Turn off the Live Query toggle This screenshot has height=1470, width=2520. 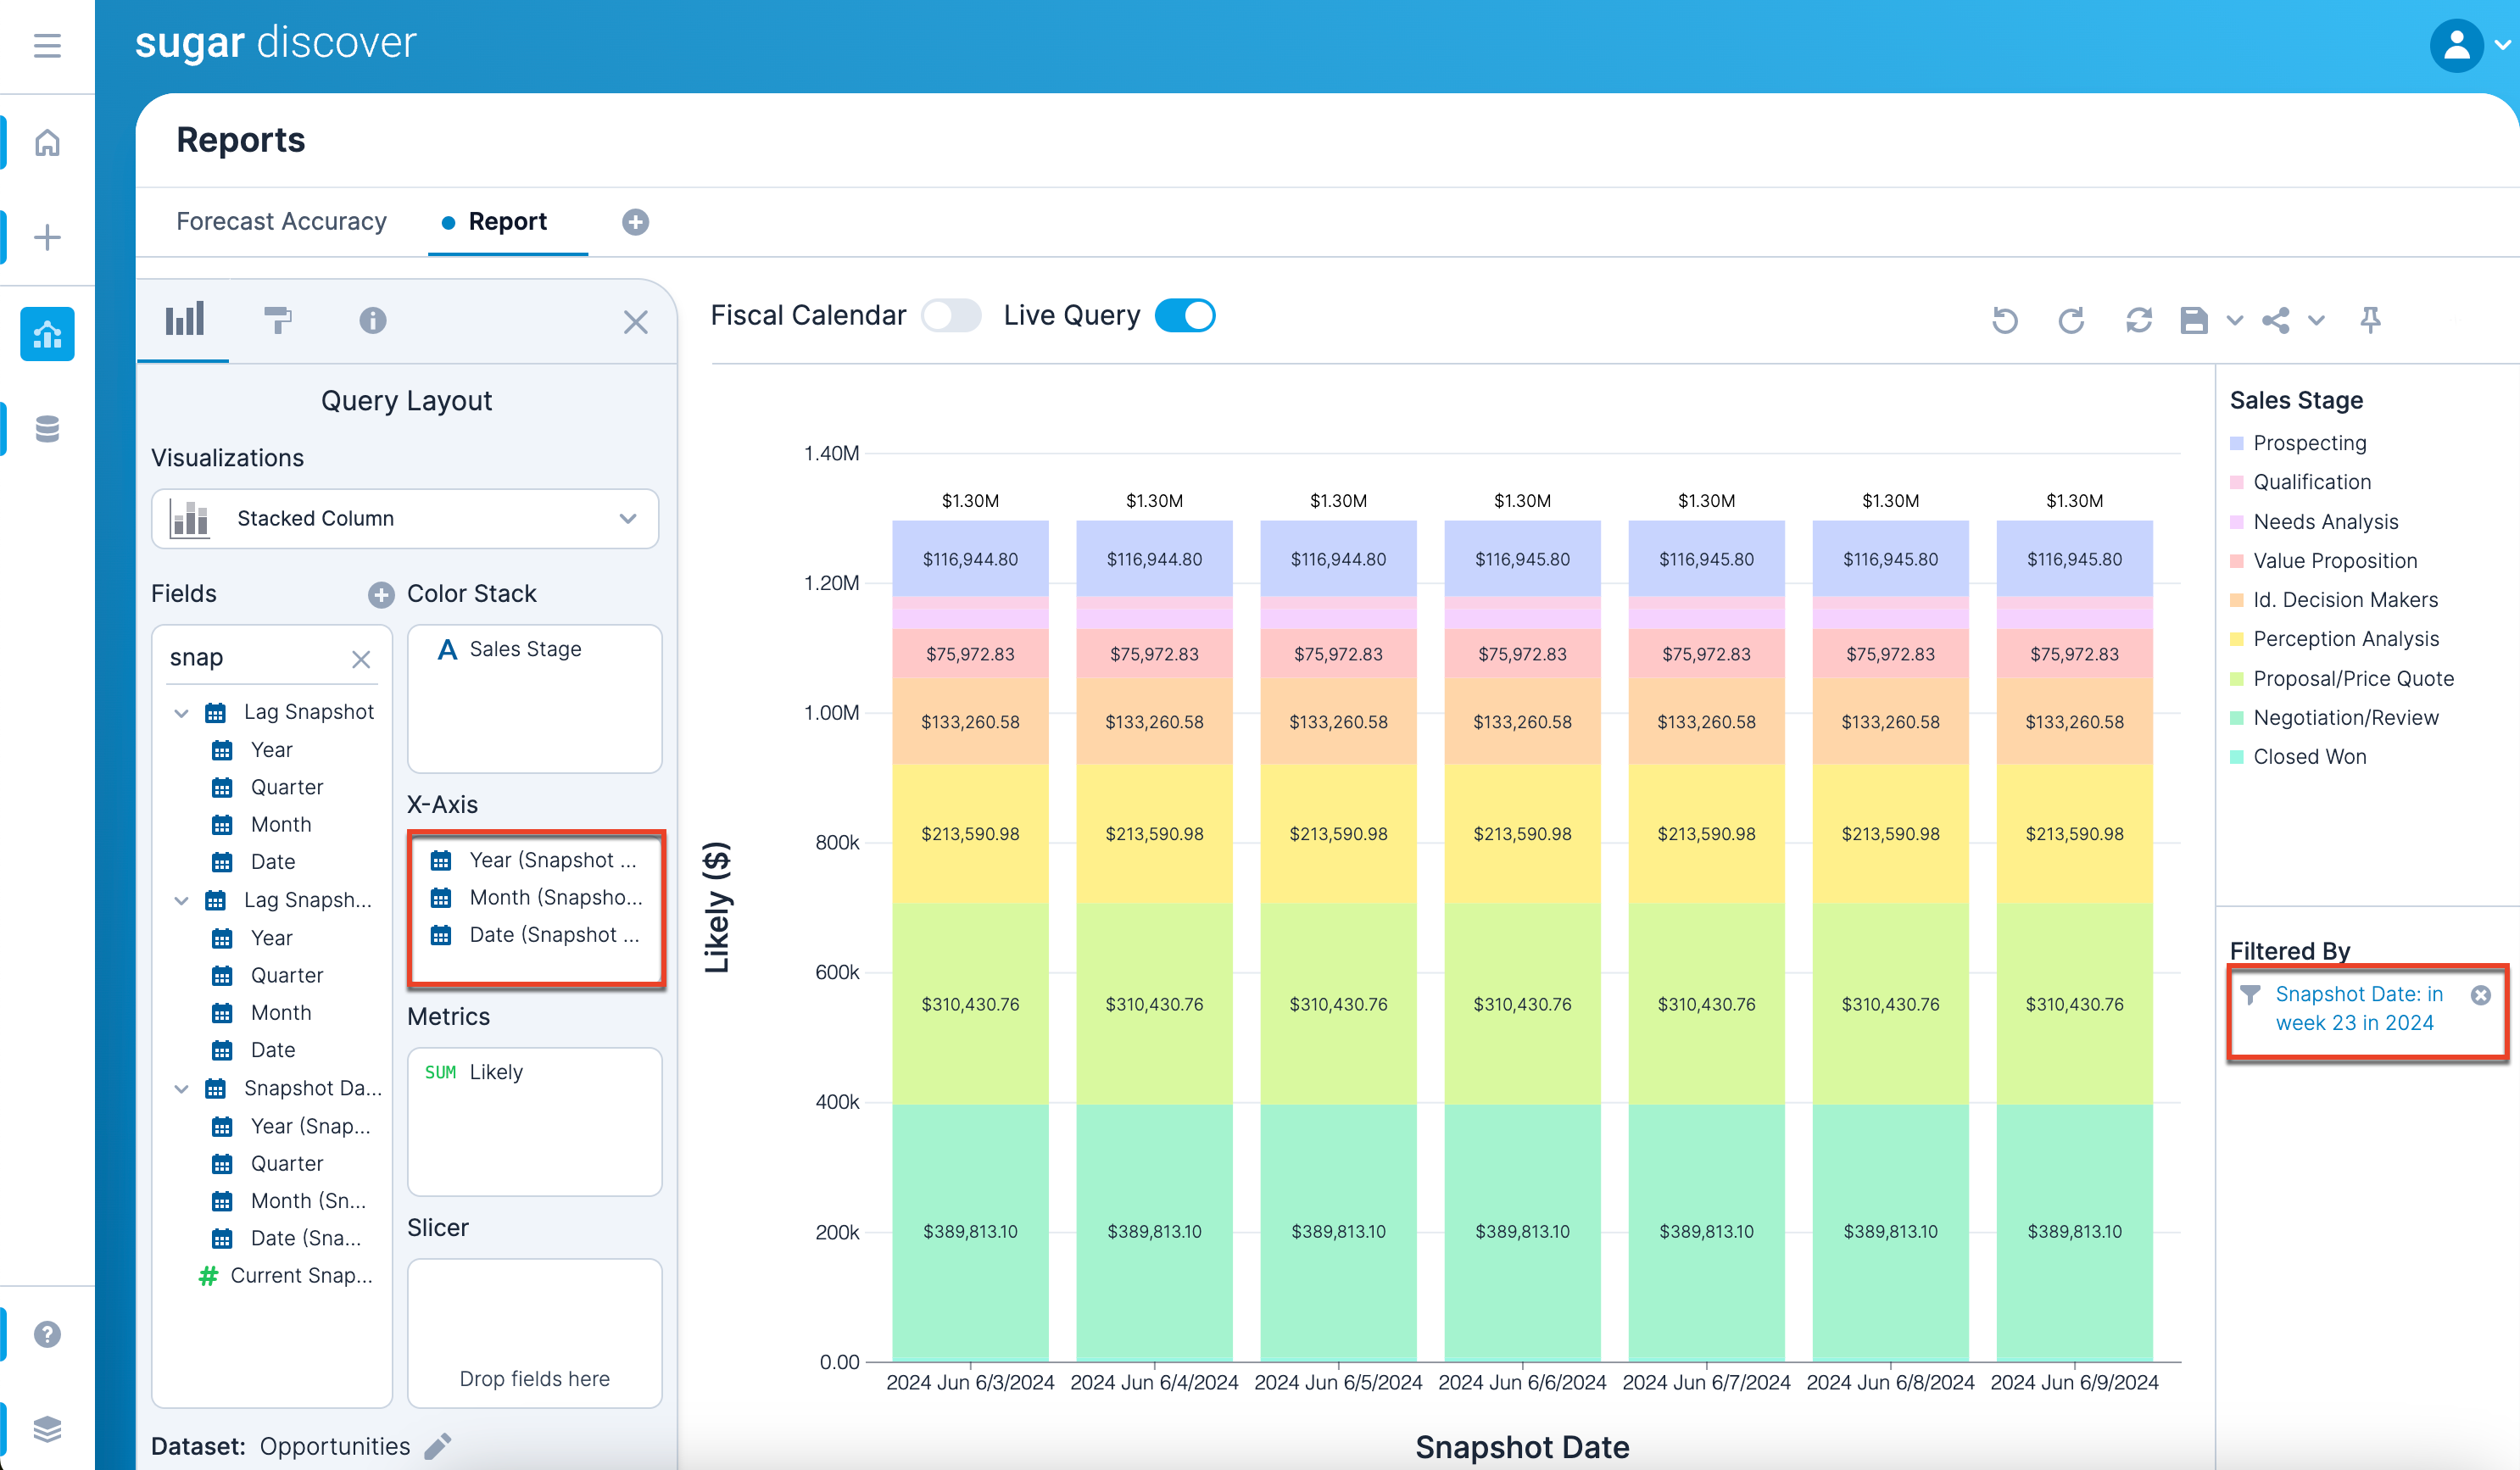[1185, 316]
